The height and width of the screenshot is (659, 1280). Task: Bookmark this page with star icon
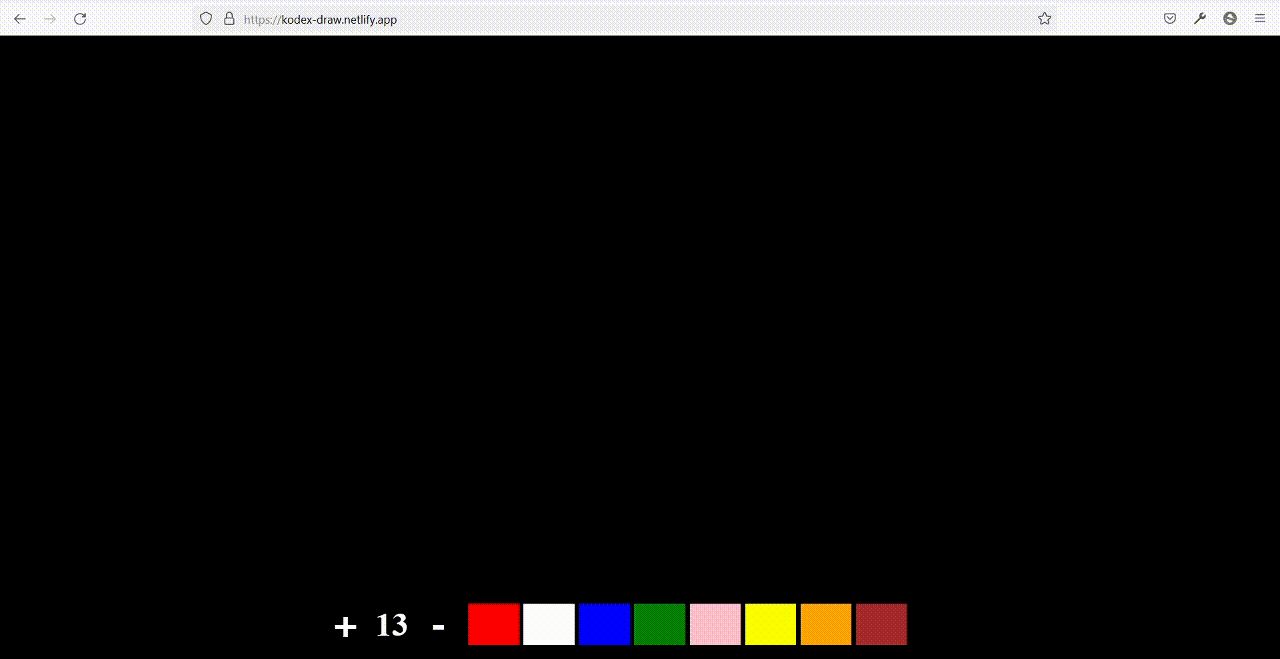(x=1045, y=19)
